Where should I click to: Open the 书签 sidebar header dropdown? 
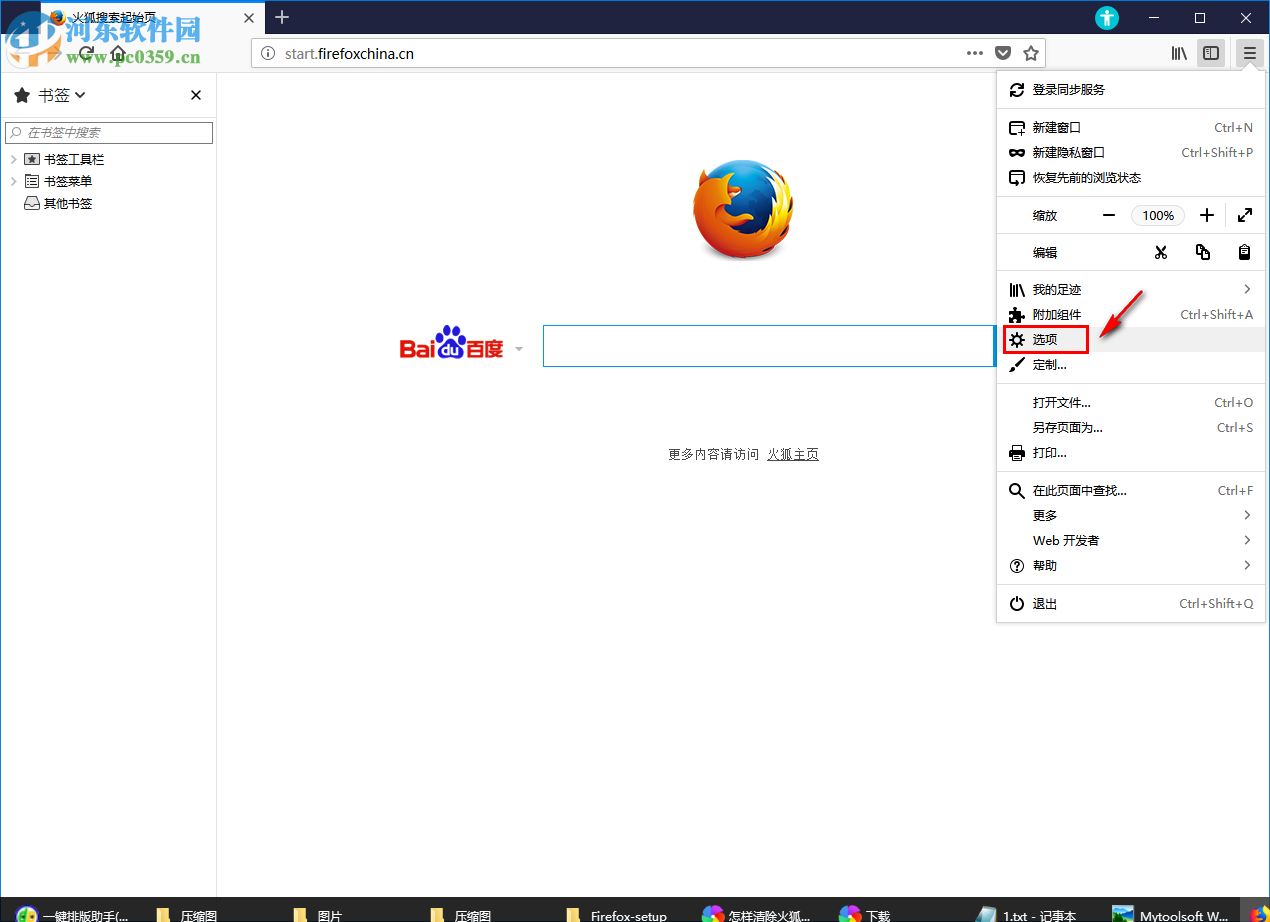50,95
